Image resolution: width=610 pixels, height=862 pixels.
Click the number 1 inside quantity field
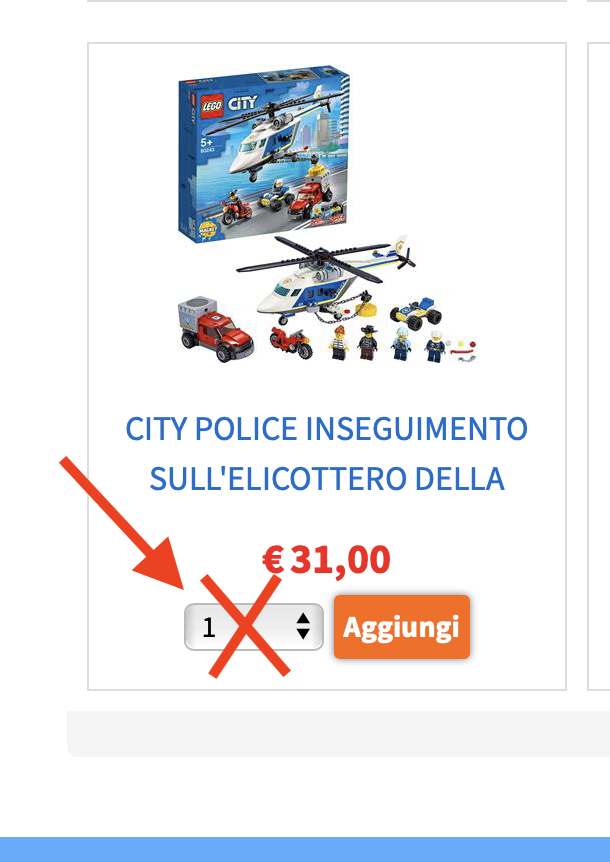(x=208, y=627)
